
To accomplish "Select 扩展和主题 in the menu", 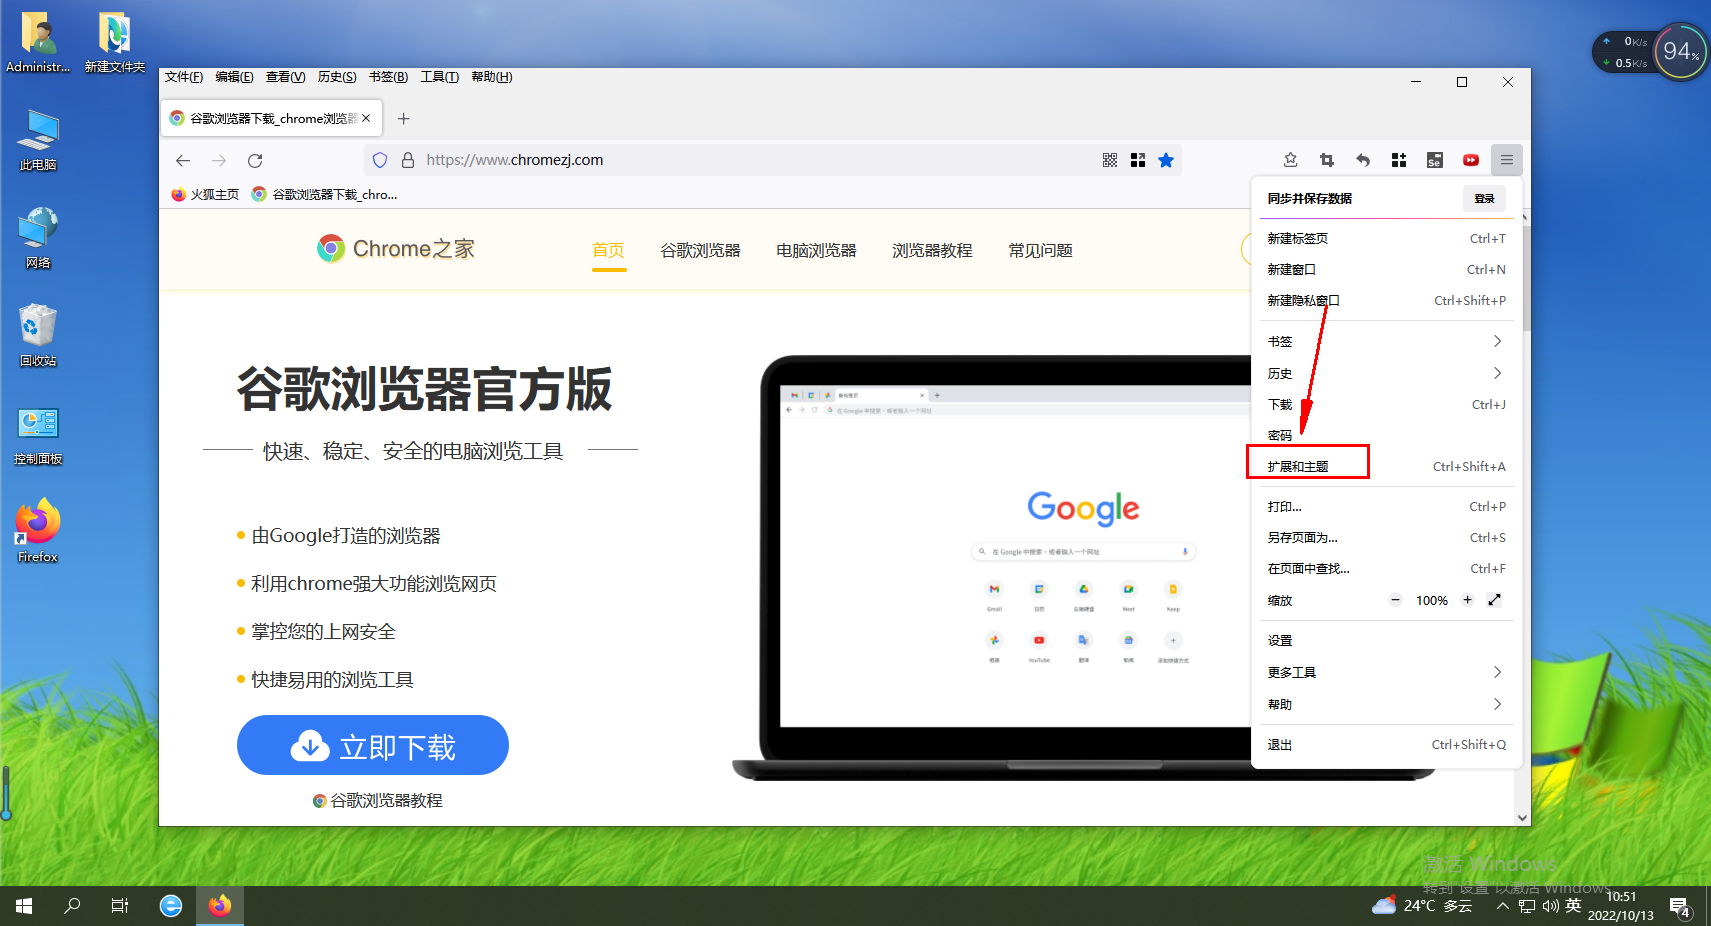I will click(1386, 466).
